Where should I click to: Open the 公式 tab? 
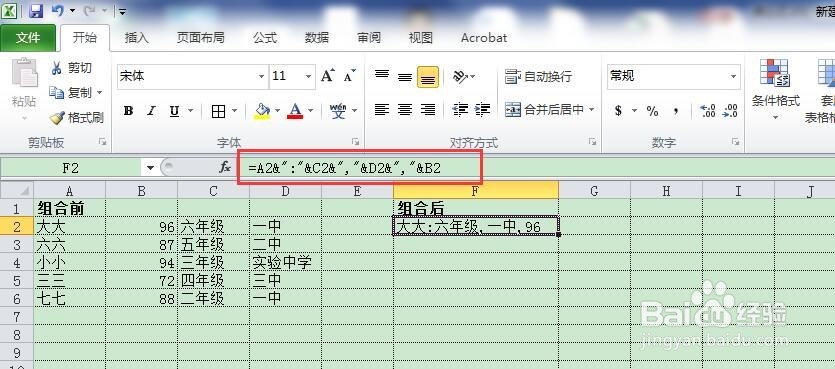[x=265, y=38]
